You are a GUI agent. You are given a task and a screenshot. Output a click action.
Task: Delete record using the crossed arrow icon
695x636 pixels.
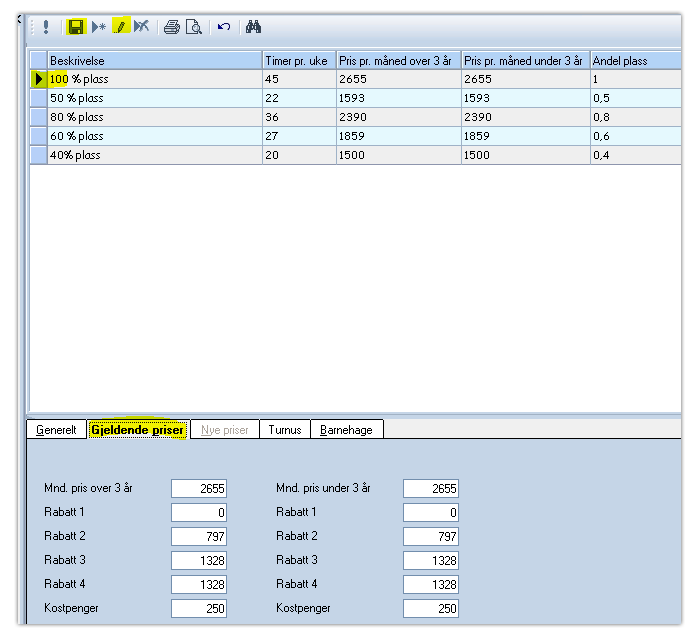(141, 27)
